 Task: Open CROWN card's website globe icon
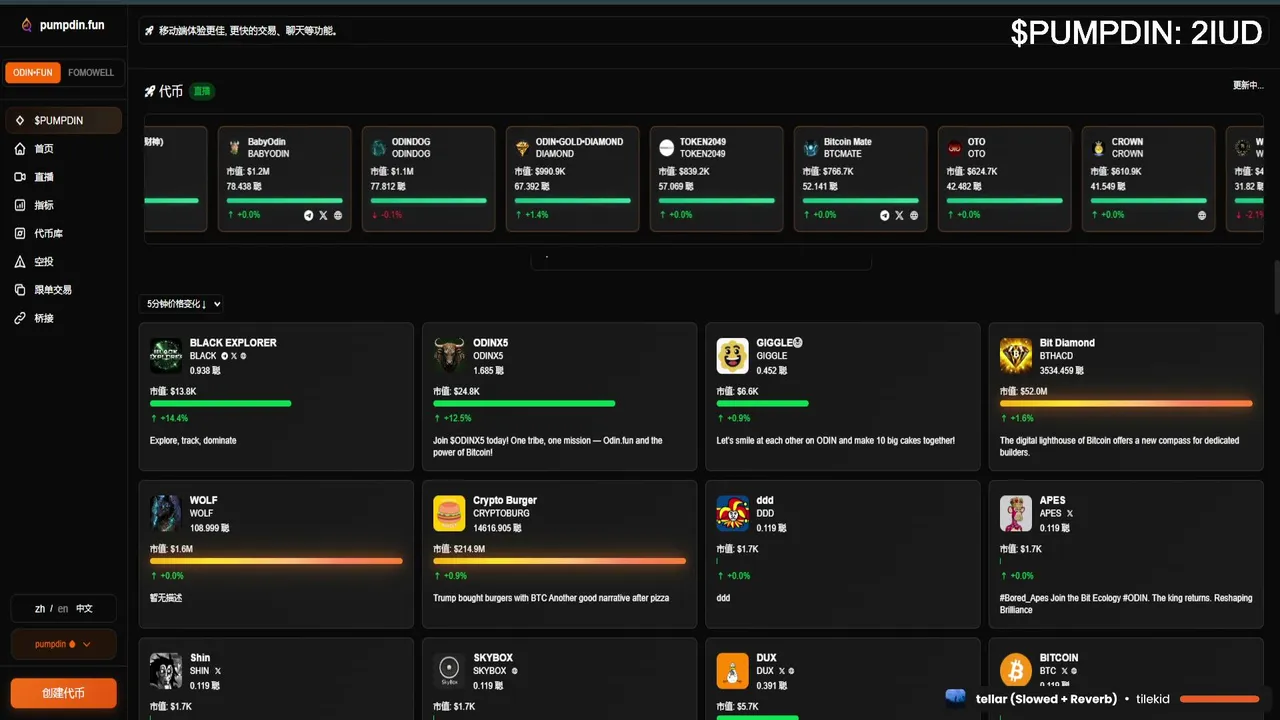click(1202, 215)
